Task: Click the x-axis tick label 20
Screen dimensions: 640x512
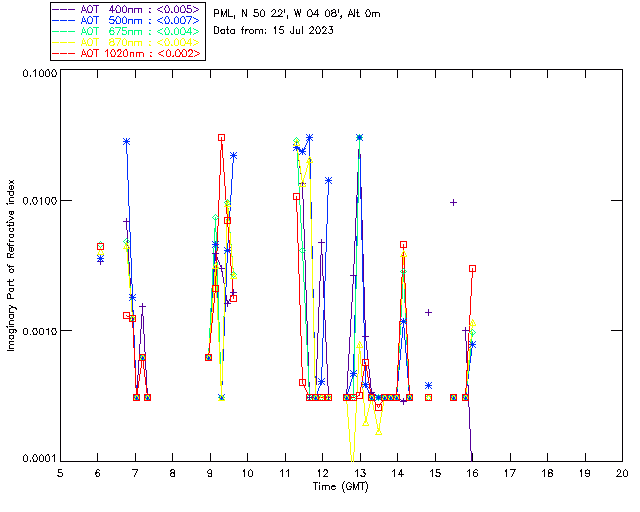Action: point(622,473)
